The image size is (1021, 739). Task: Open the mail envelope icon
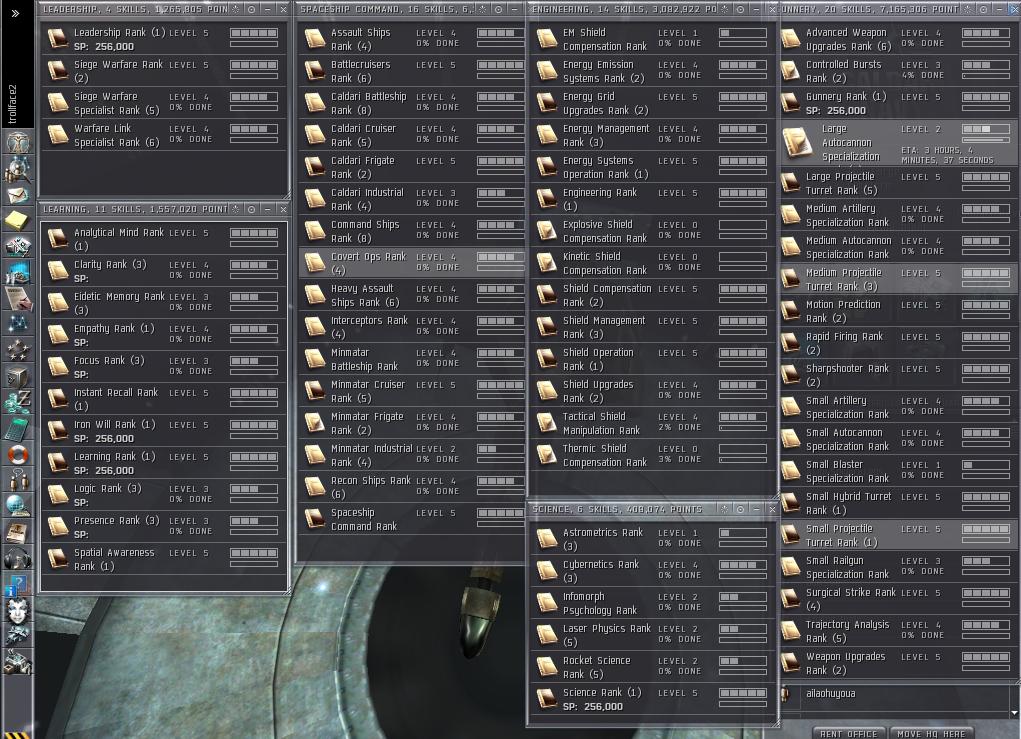tap(18, 195)
